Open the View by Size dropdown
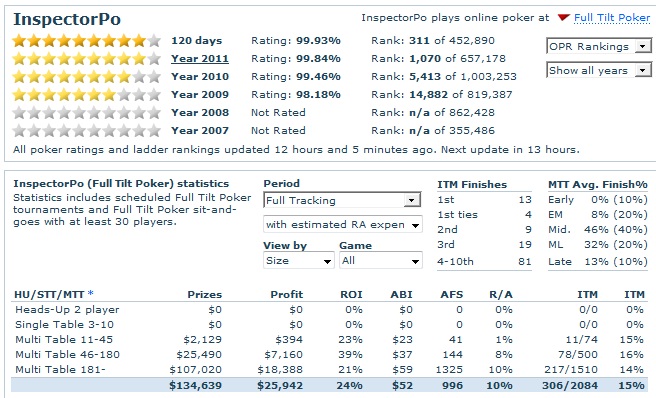Screen dimensions: 656x398 (299, 261)
